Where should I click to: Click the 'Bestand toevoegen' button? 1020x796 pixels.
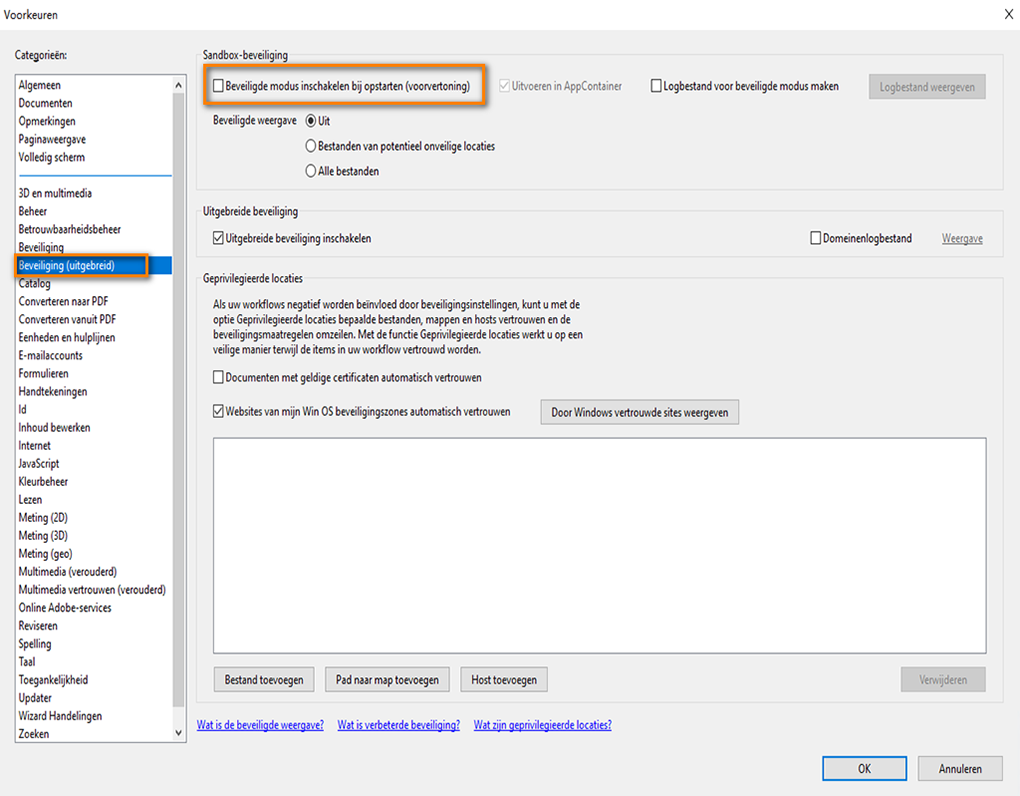(263, 679)
